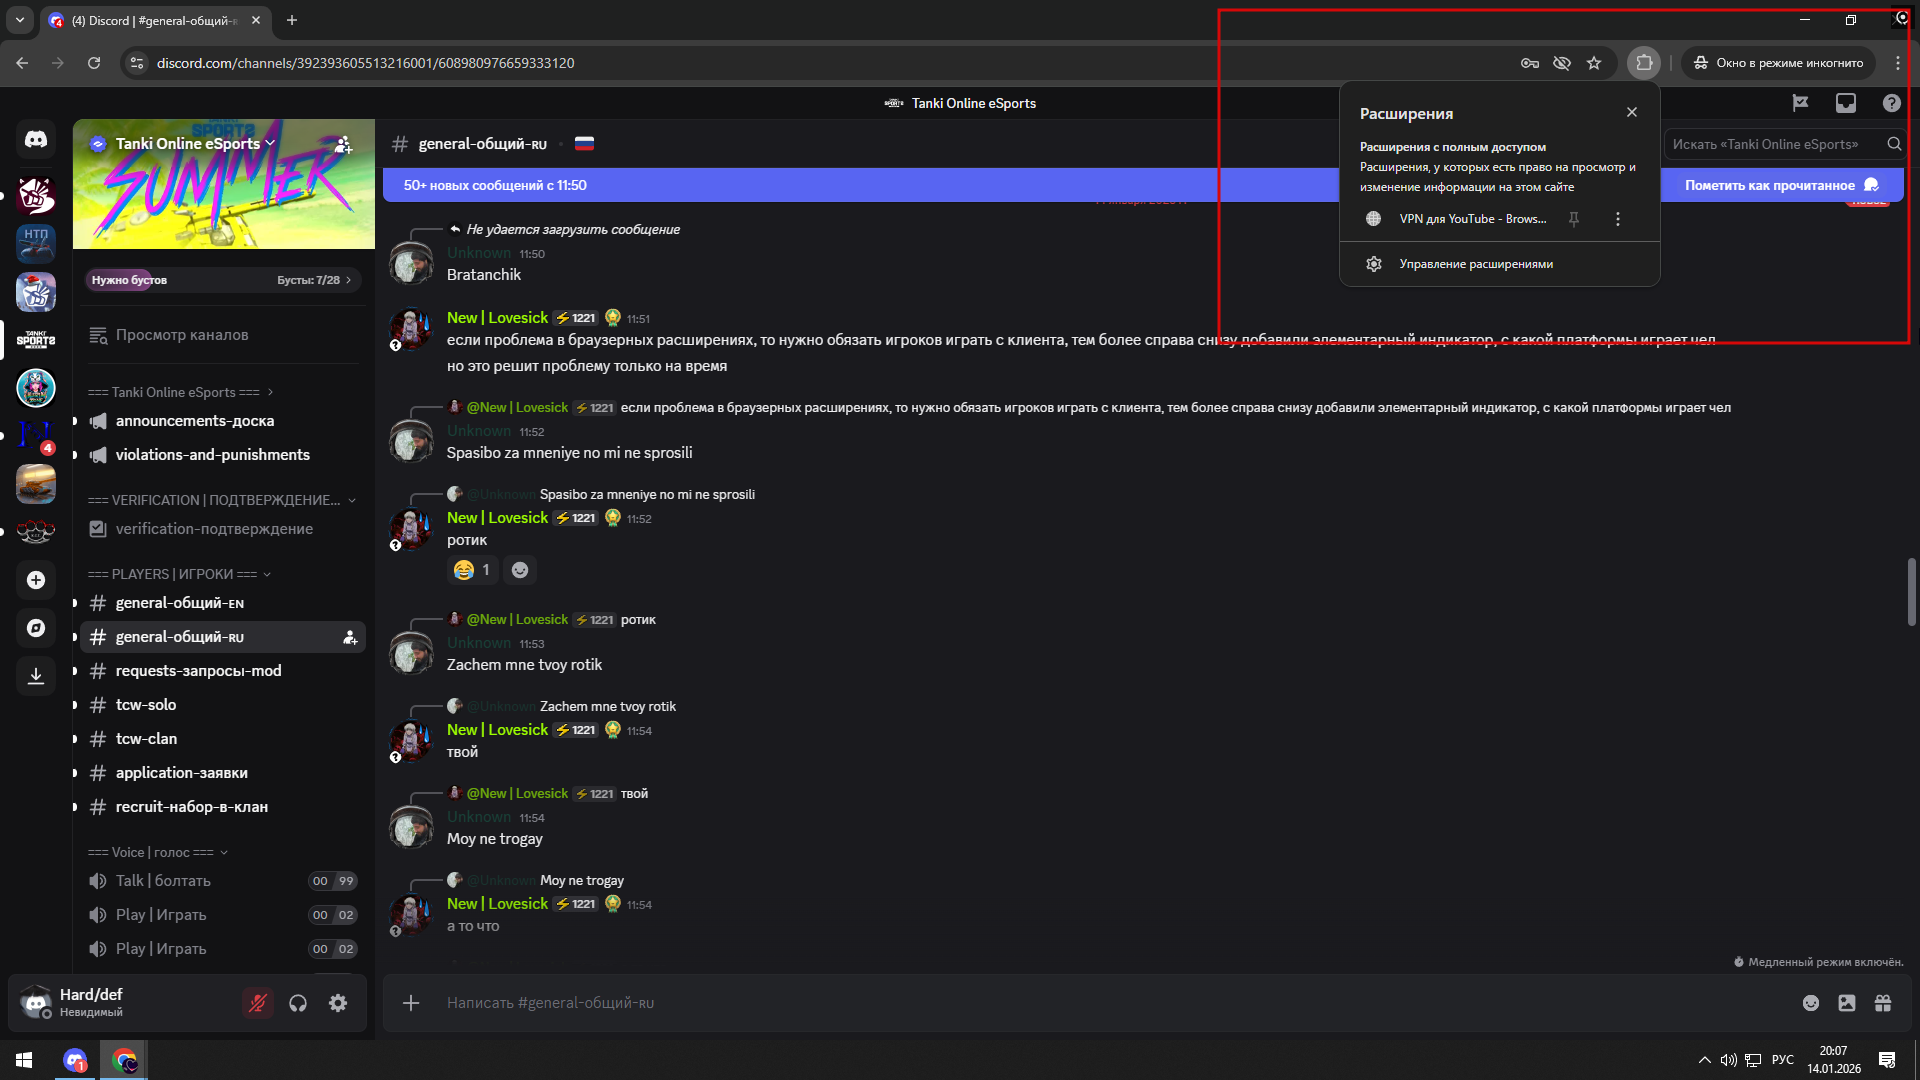Click the gift icon in message bar
The width and height of the screenshot is (1920, 1080).
1883,1003
